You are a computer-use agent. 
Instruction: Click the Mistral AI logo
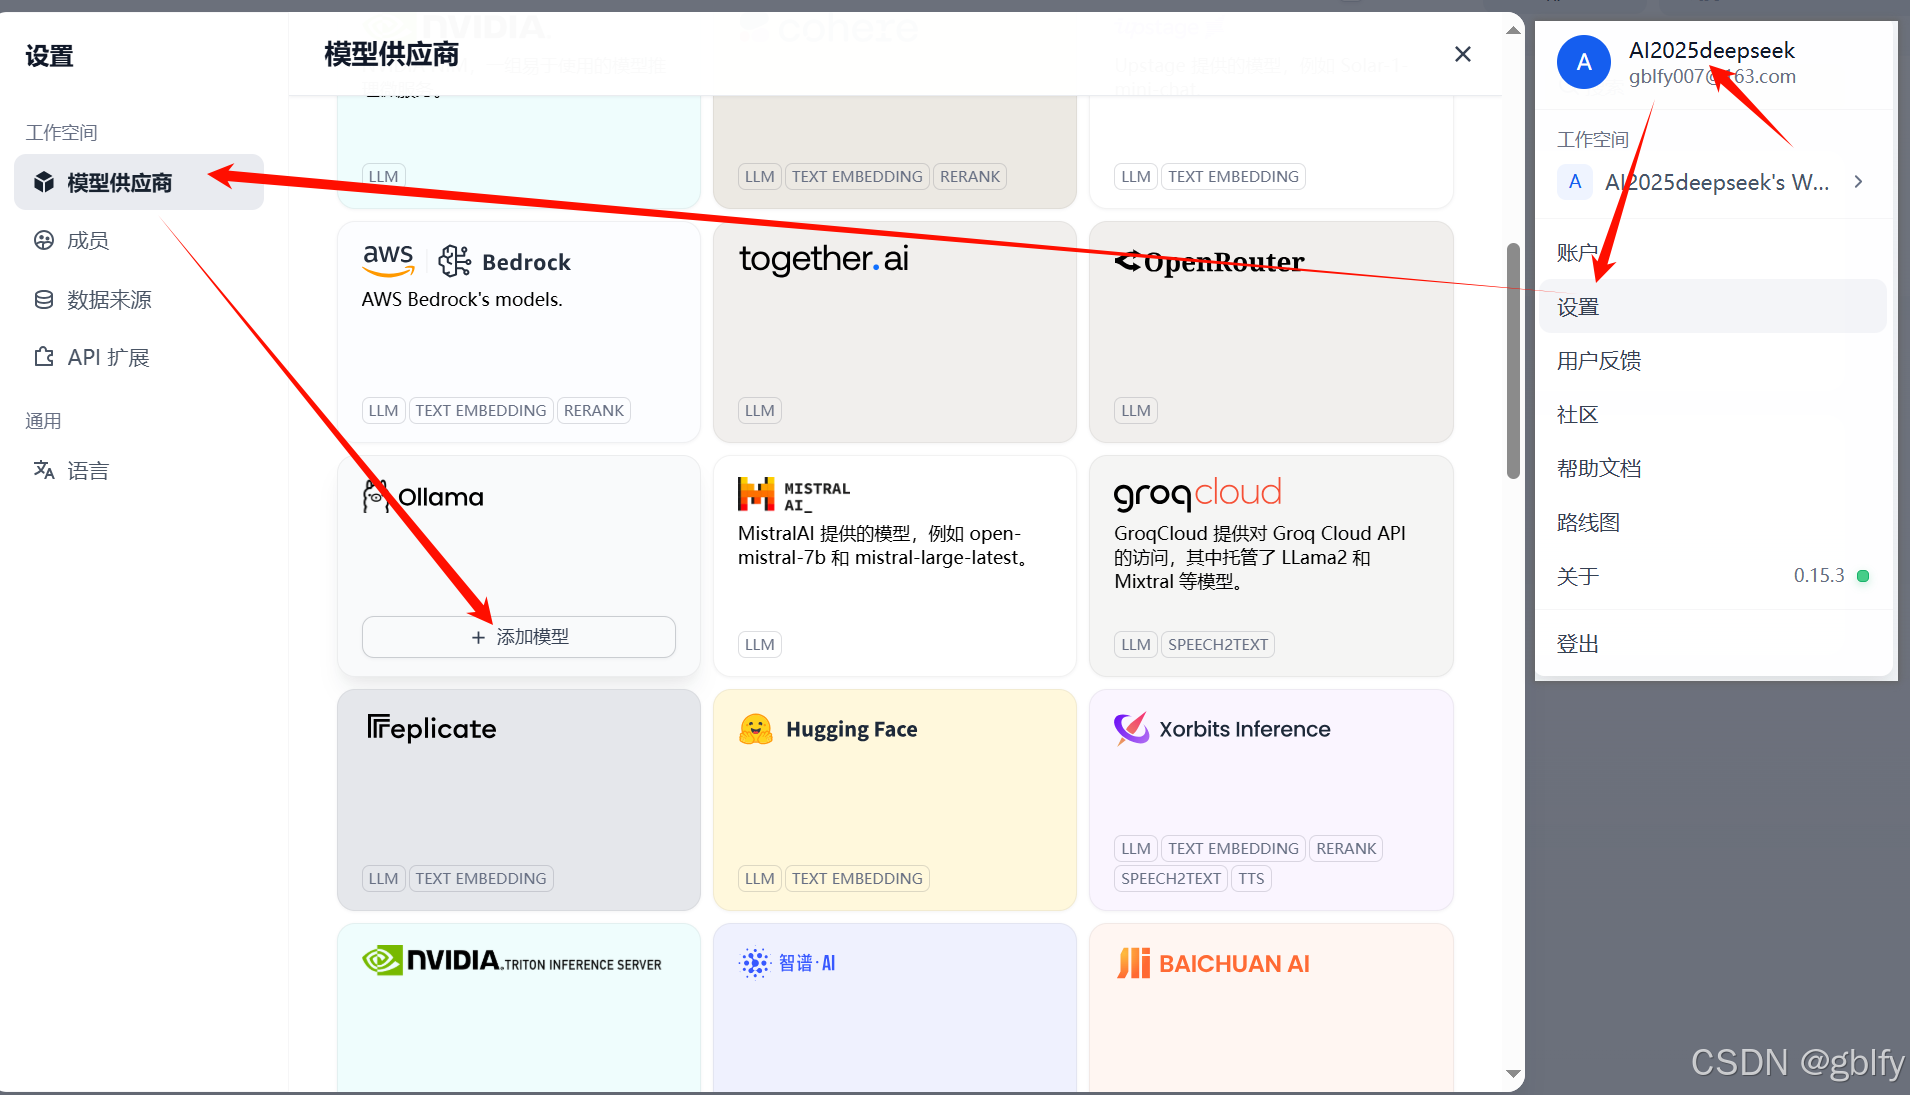pos(794,495)
